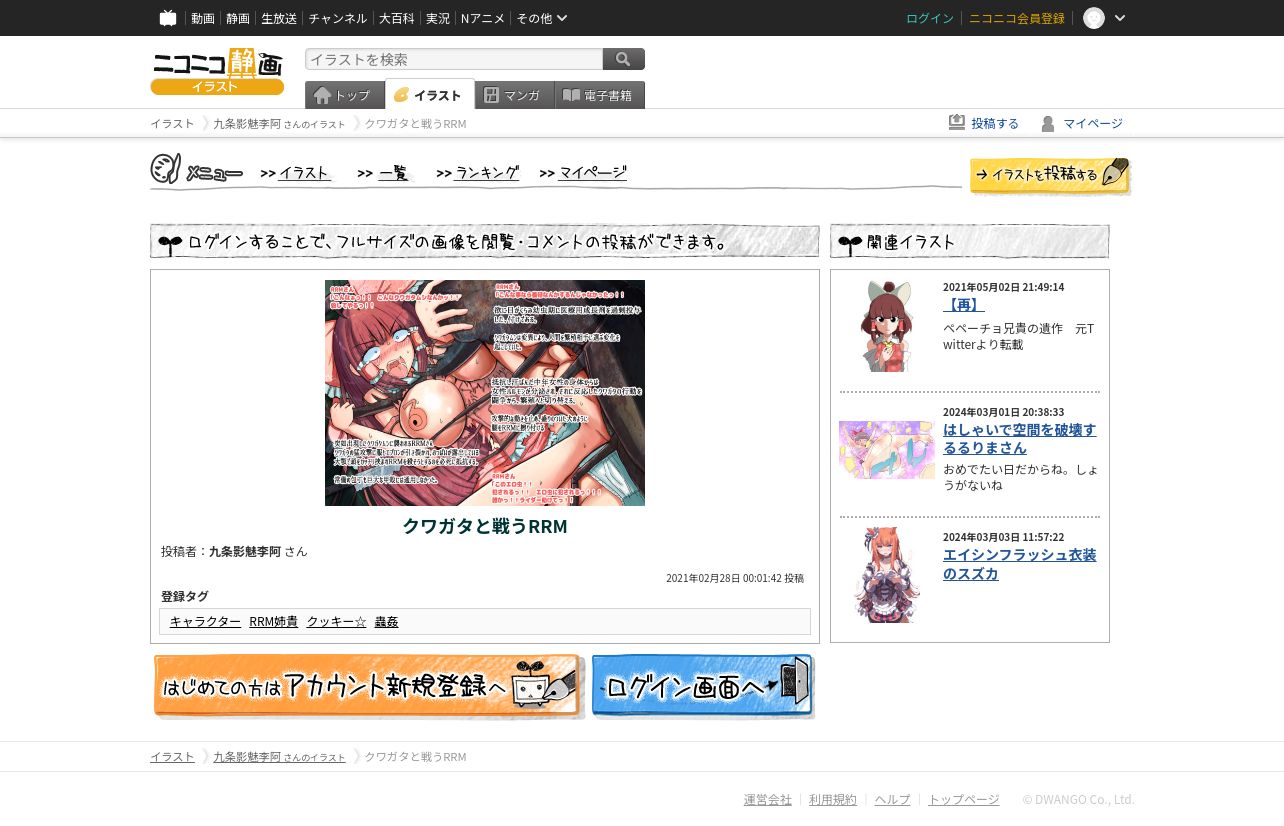Viewport: 1284px width, 826px height.
Task: Click 運営会社 in the footer
Action: (768, 799)
